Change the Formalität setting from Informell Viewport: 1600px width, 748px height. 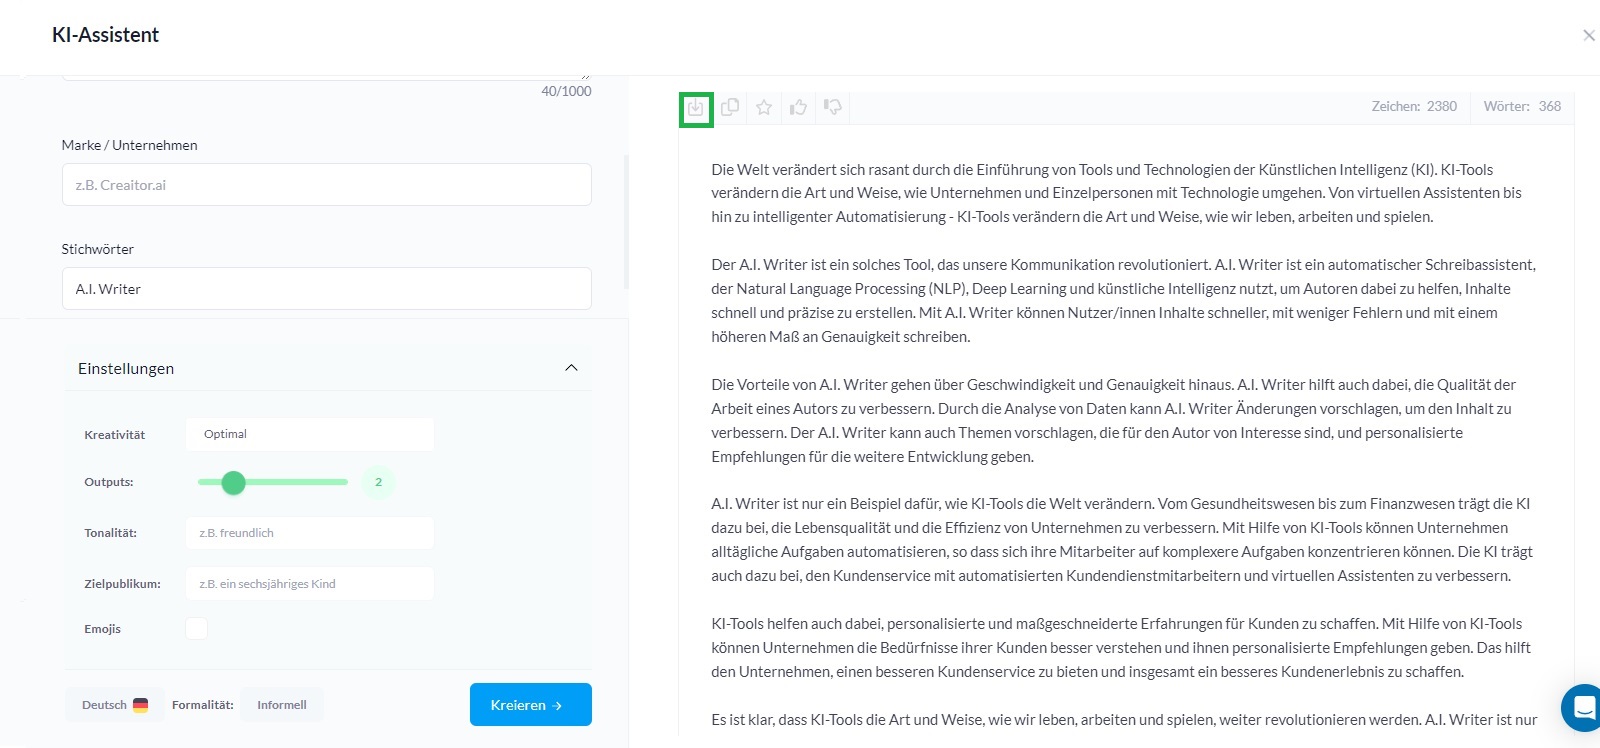[x=281, y=705]
